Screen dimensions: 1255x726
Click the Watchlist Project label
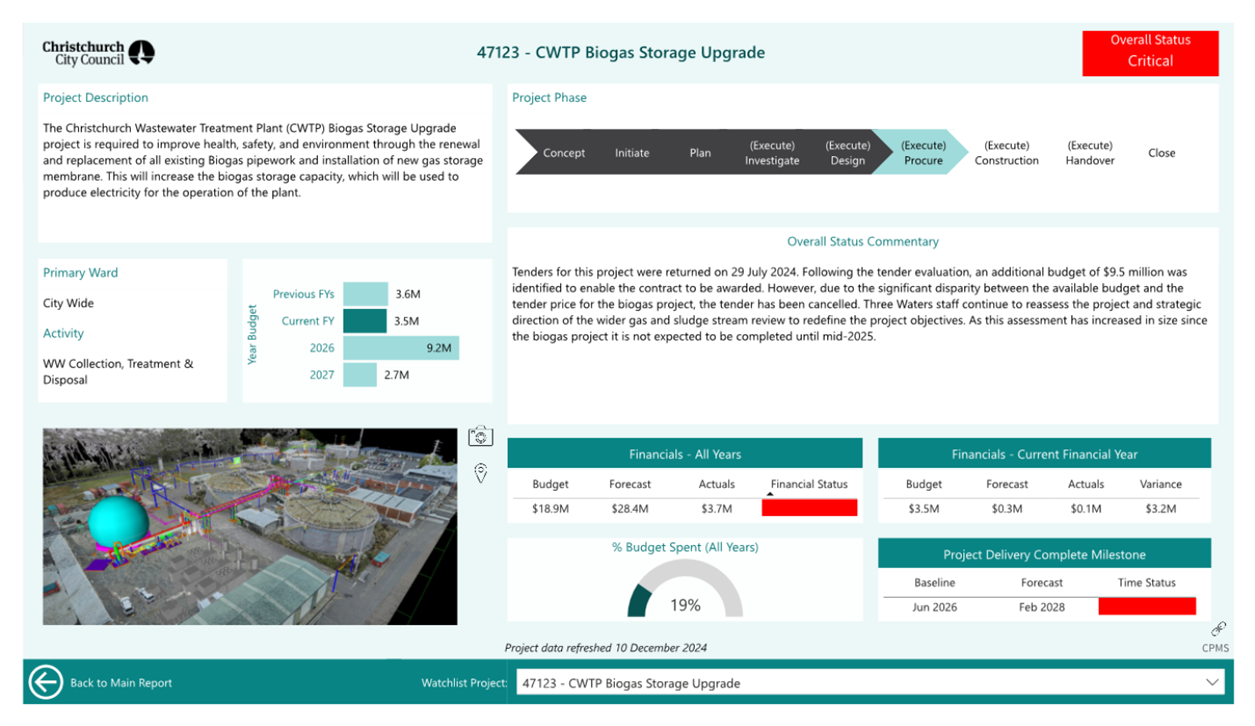(464, 683)
